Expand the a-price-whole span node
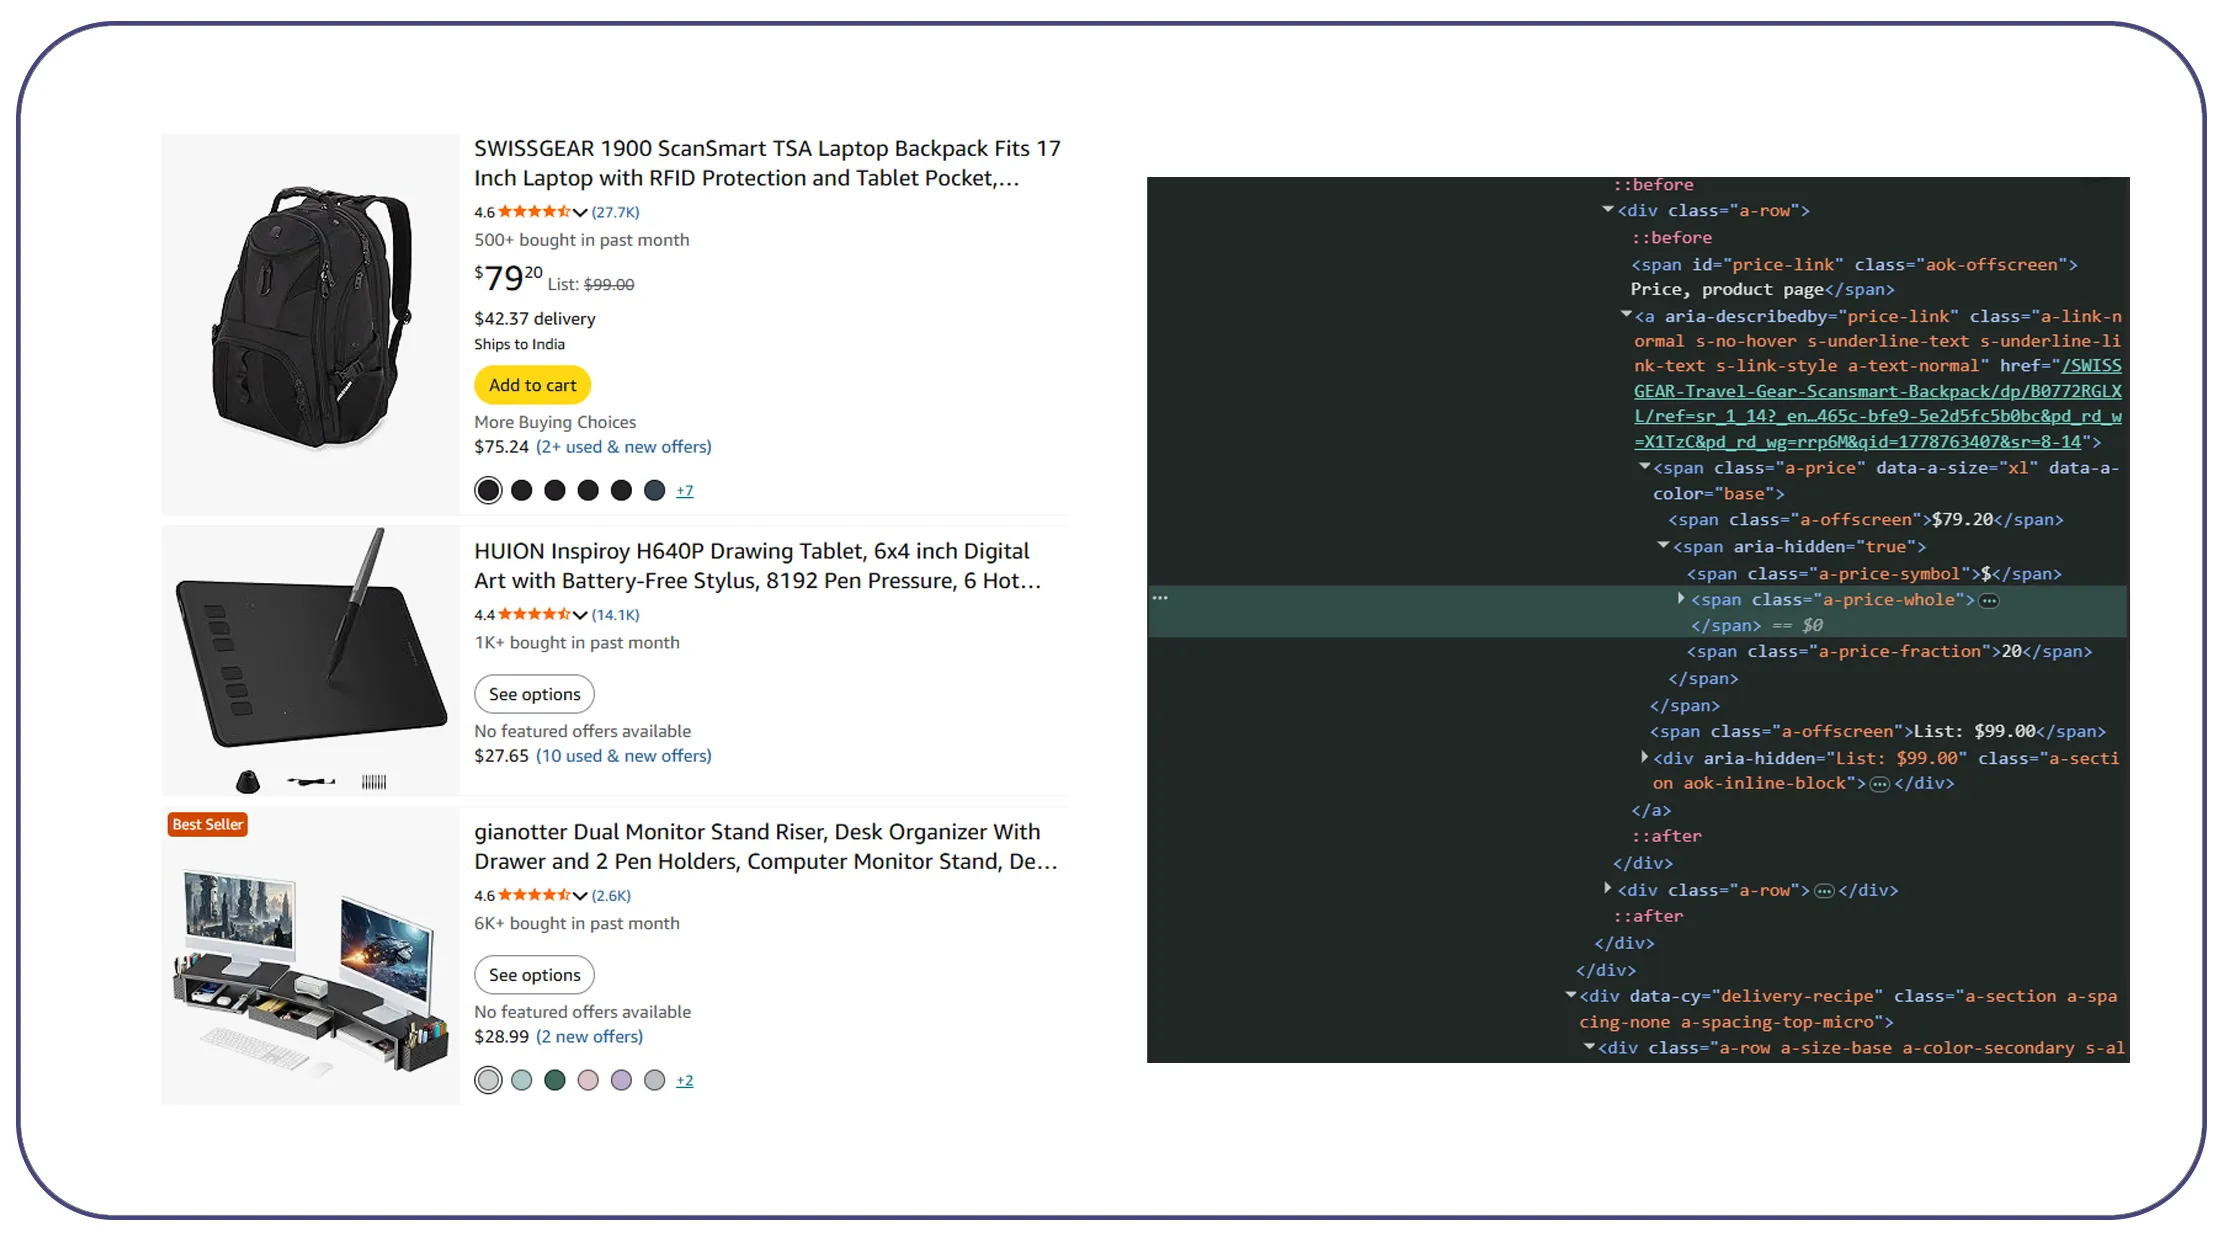 point(1681,598)
